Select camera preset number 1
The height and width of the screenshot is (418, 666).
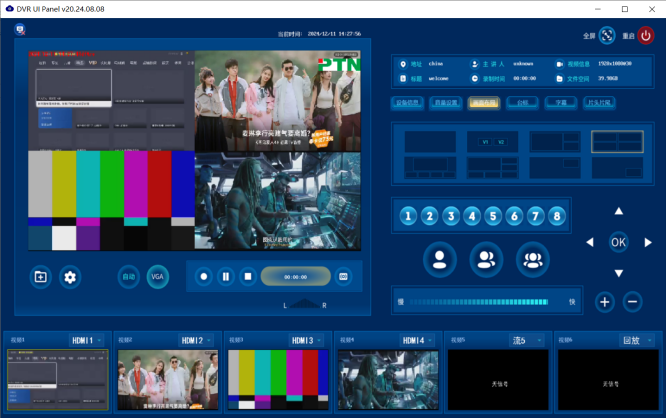click(x=408, y=216)
